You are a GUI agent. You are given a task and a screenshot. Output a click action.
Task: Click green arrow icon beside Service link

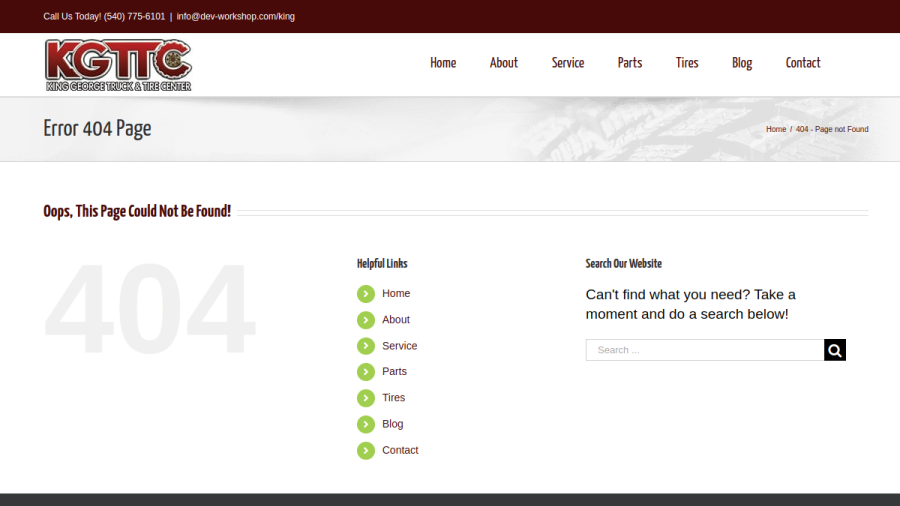366,346
